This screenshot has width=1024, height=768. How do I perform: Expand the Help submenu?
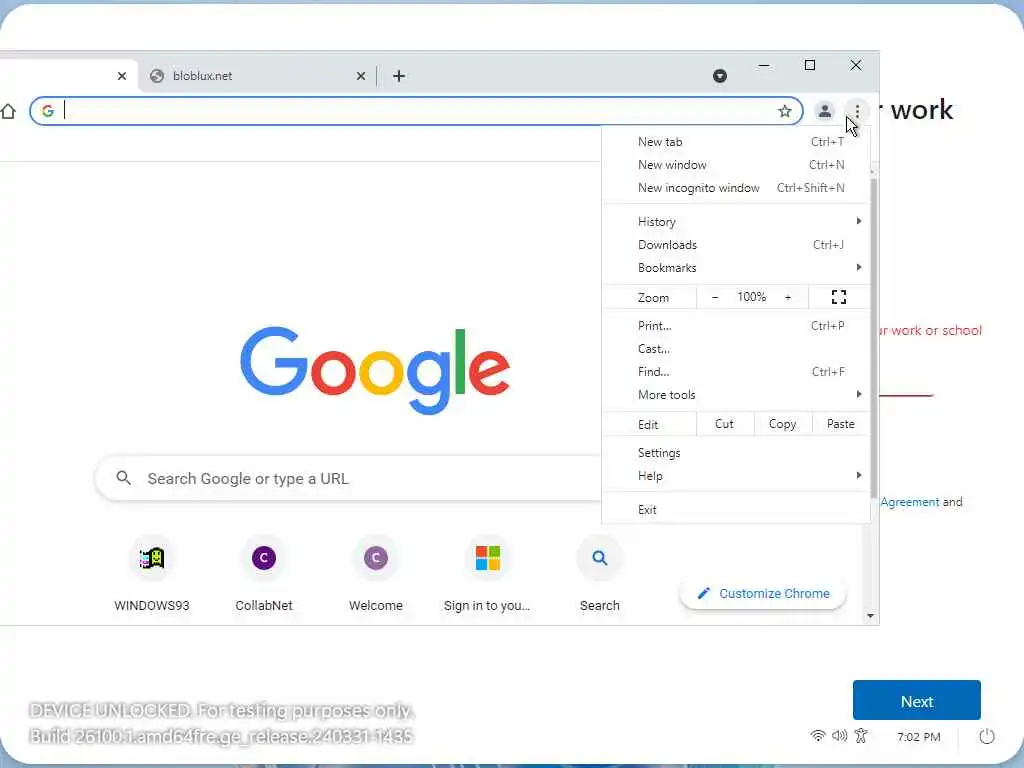point(736,476)
